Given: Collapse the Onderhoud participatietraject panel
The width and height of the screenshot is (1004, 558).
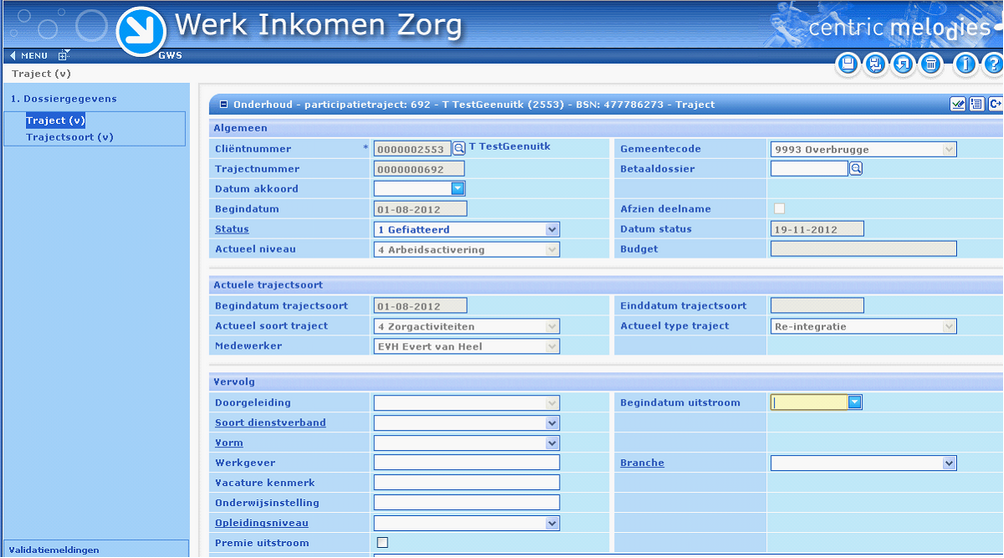Looking at the screenshot, I should (223, 104).
